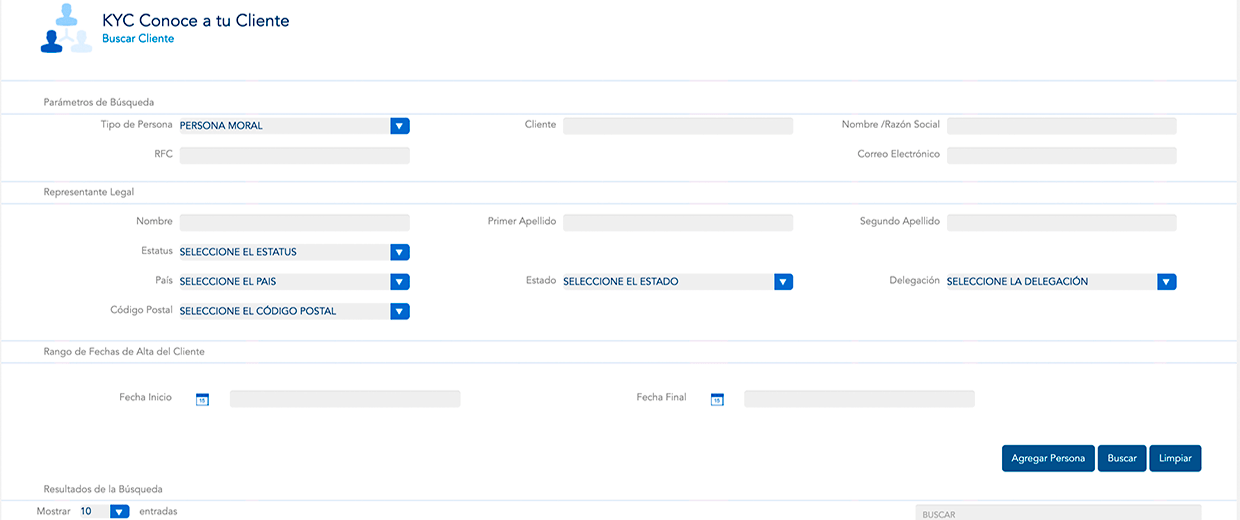Focus the Primer Apellido field
This screenshot has width=1240, height=520.
click(677, 222)
